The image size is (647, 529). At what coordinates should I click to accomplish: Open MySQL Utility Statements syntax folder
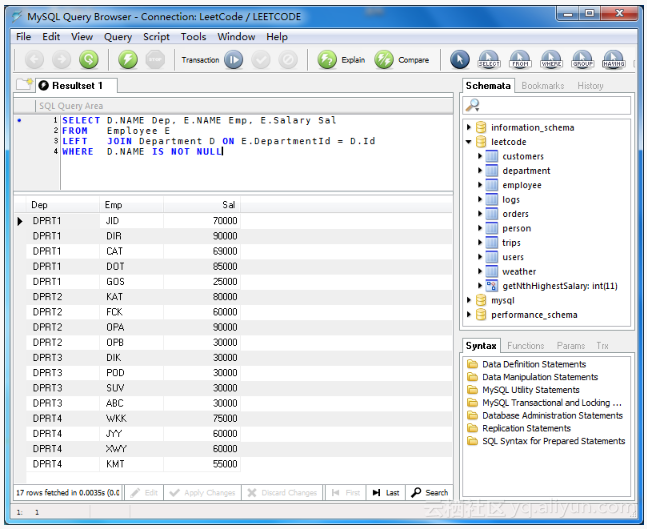coord(531,390)
